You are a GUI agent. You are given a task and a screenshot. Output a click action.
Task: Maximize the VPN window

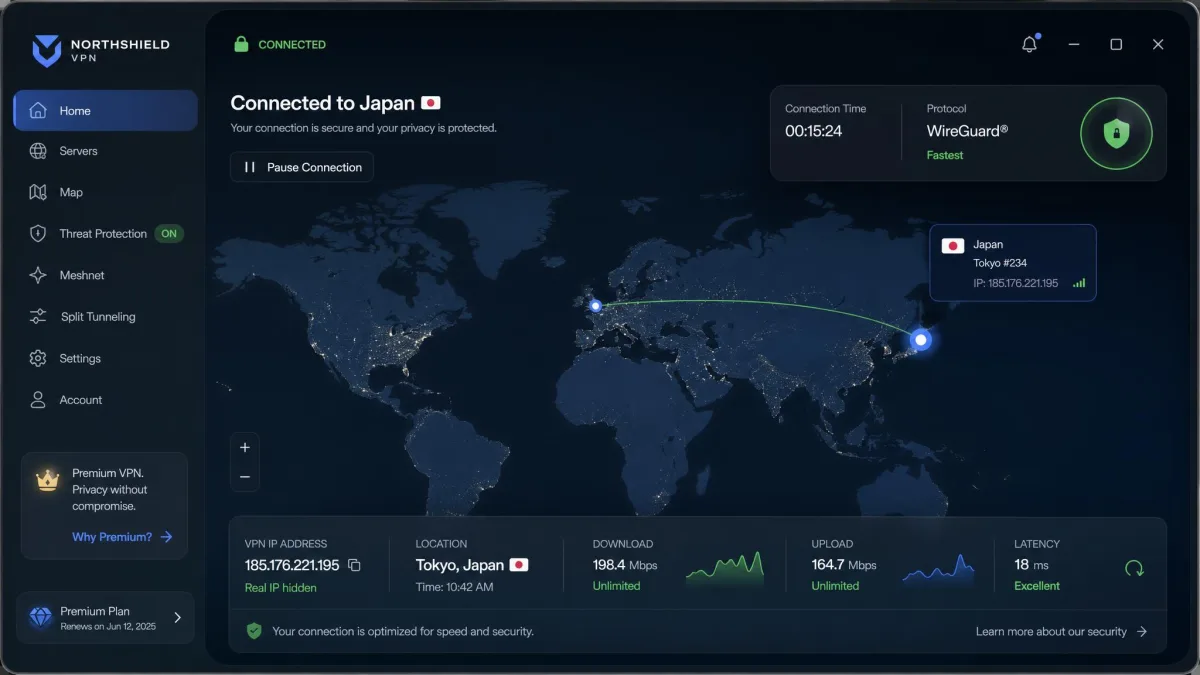(1116, 44)
